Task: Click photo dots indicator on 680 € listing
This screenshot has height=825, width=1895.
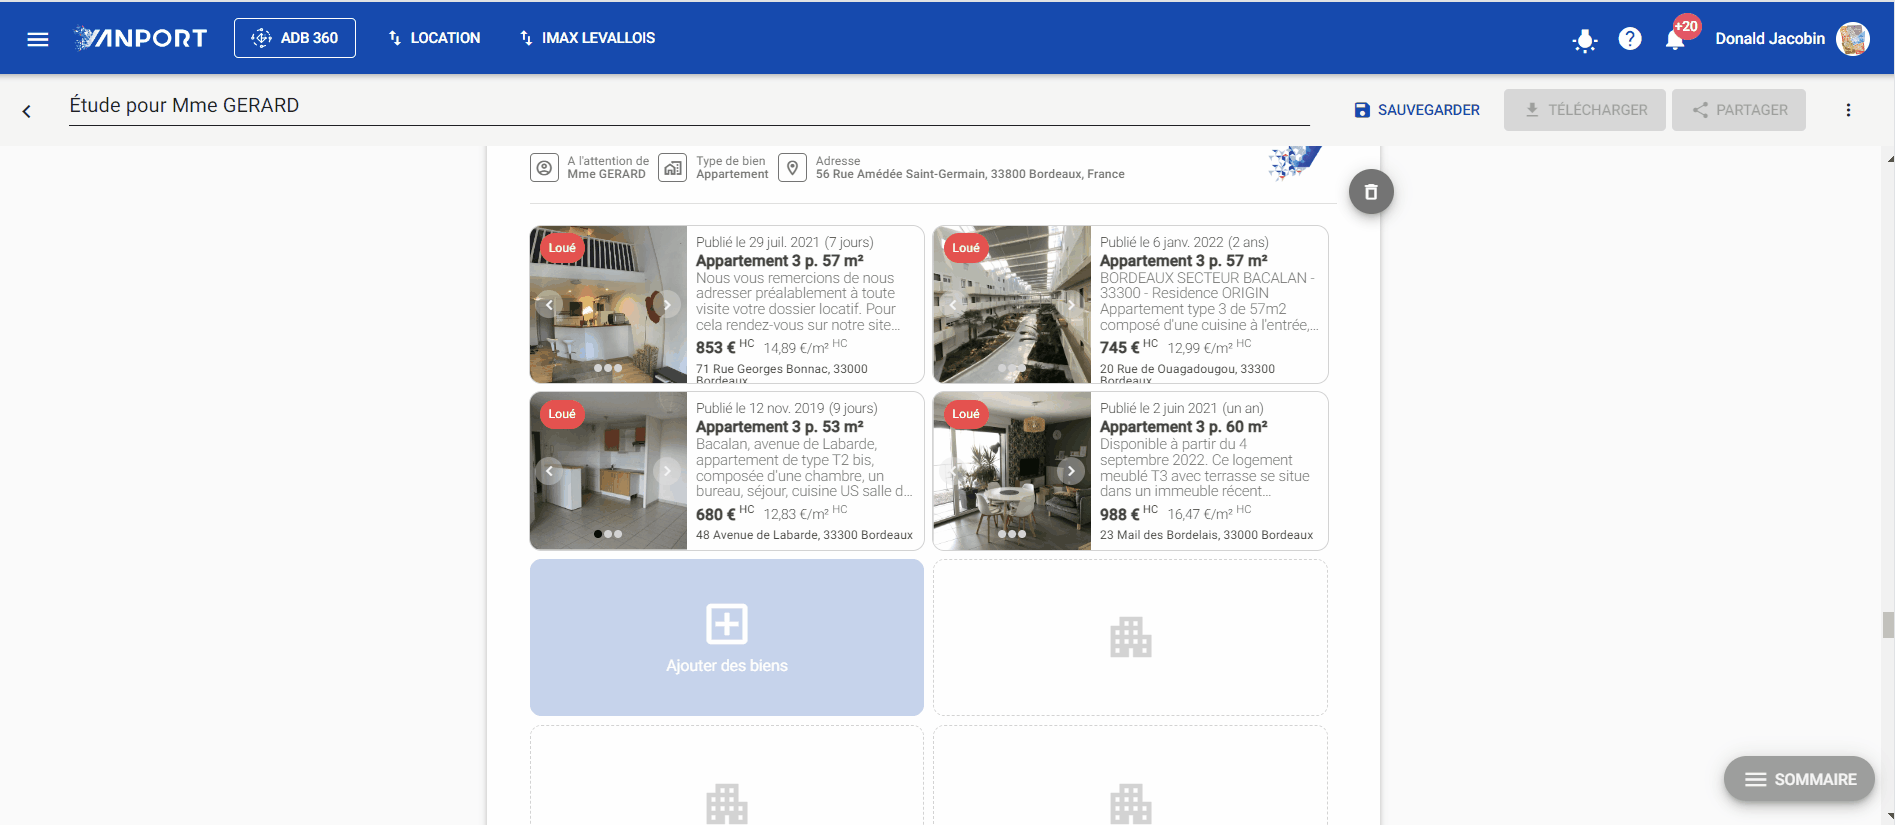Action: [608, 534]
